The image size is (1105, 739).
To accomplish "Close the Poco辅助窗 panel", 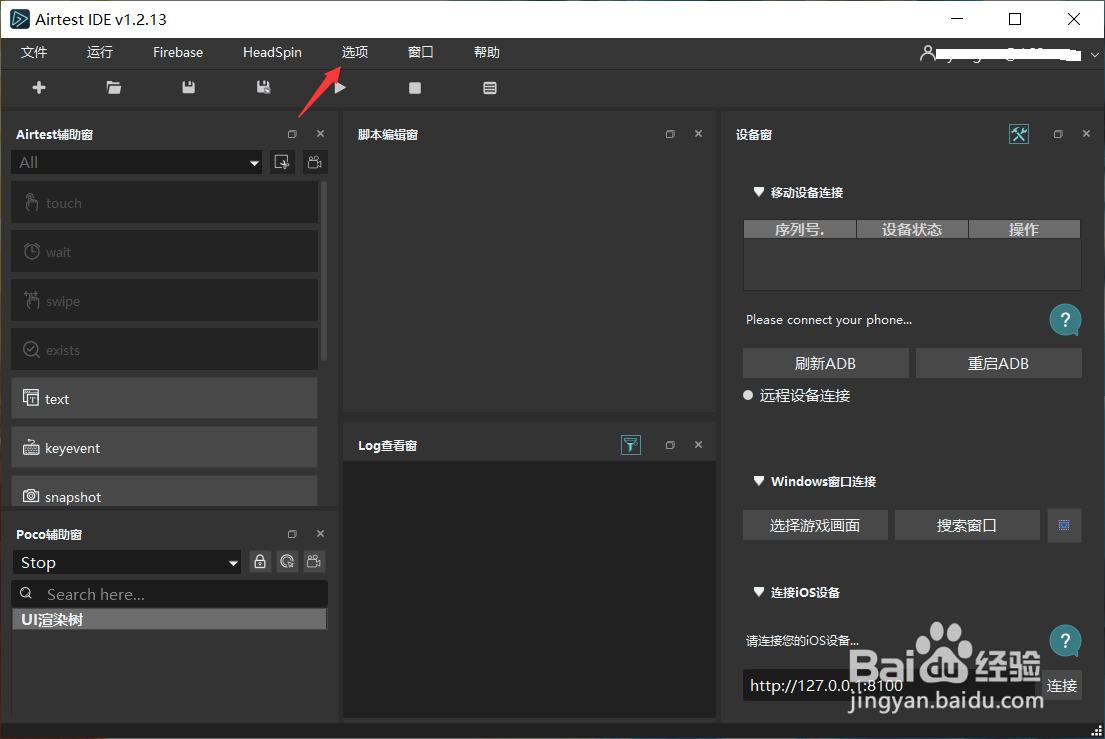I will pyautogui.click(x=321, y=534).
